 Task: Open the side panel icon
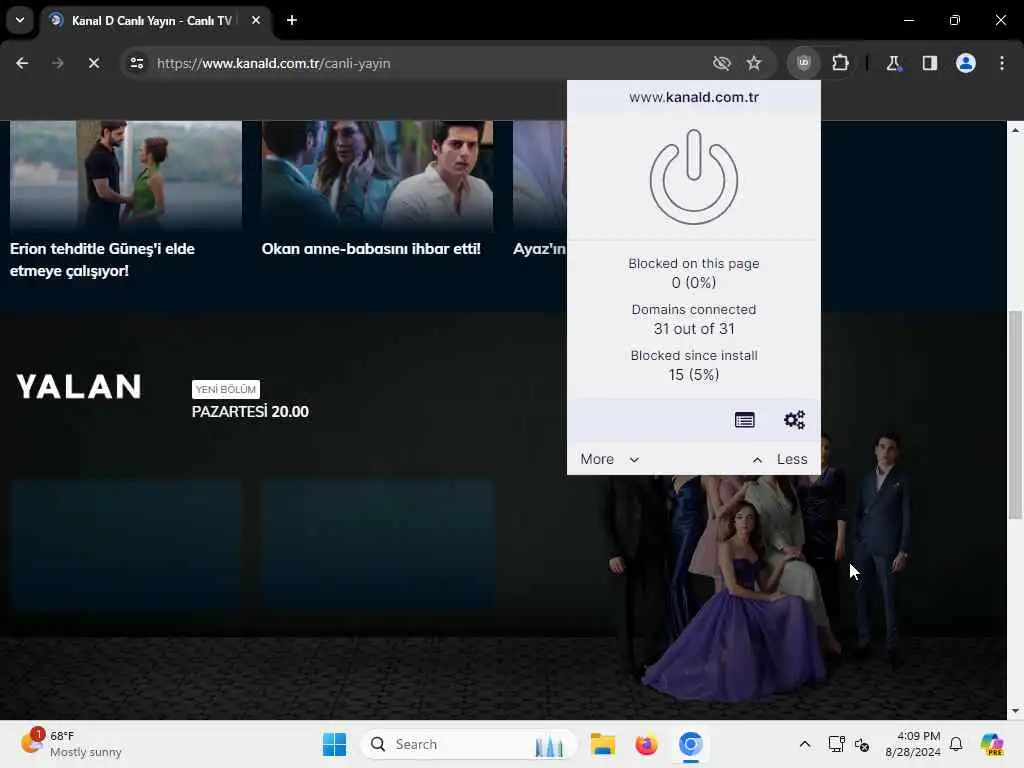(x=929, y=63)
